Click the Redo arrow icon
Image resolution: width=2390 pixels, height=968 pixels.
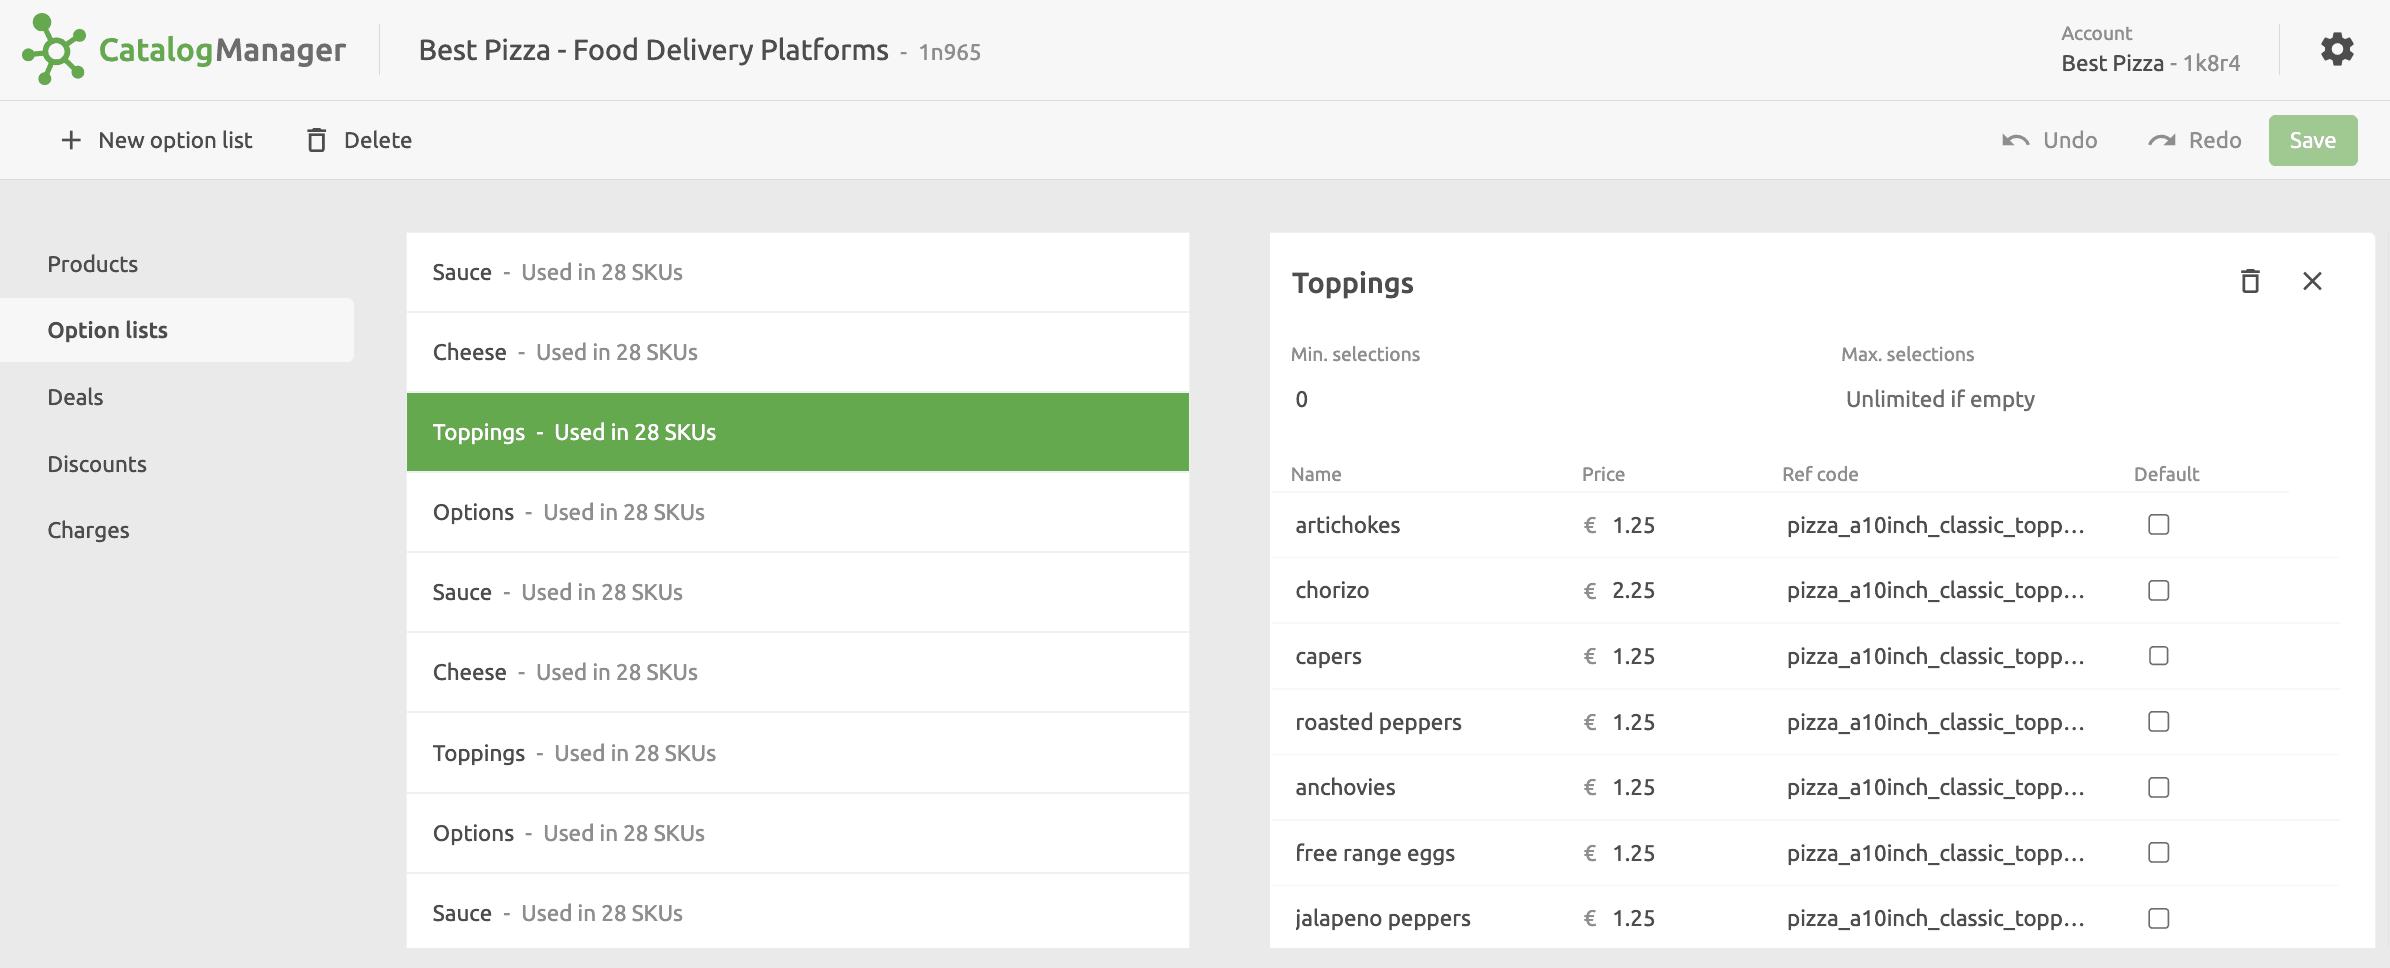(2159, 140)
